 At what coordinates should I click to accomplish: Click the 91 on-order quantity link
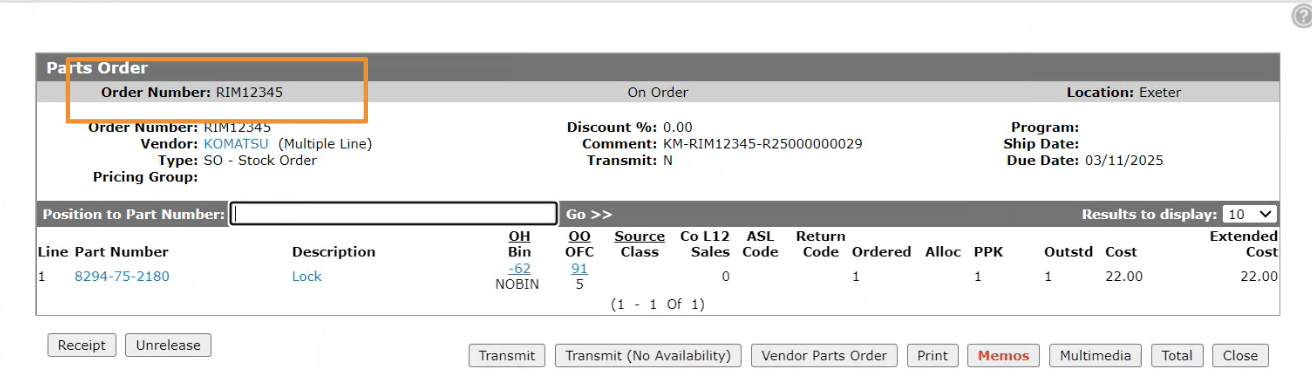(579, 268)
